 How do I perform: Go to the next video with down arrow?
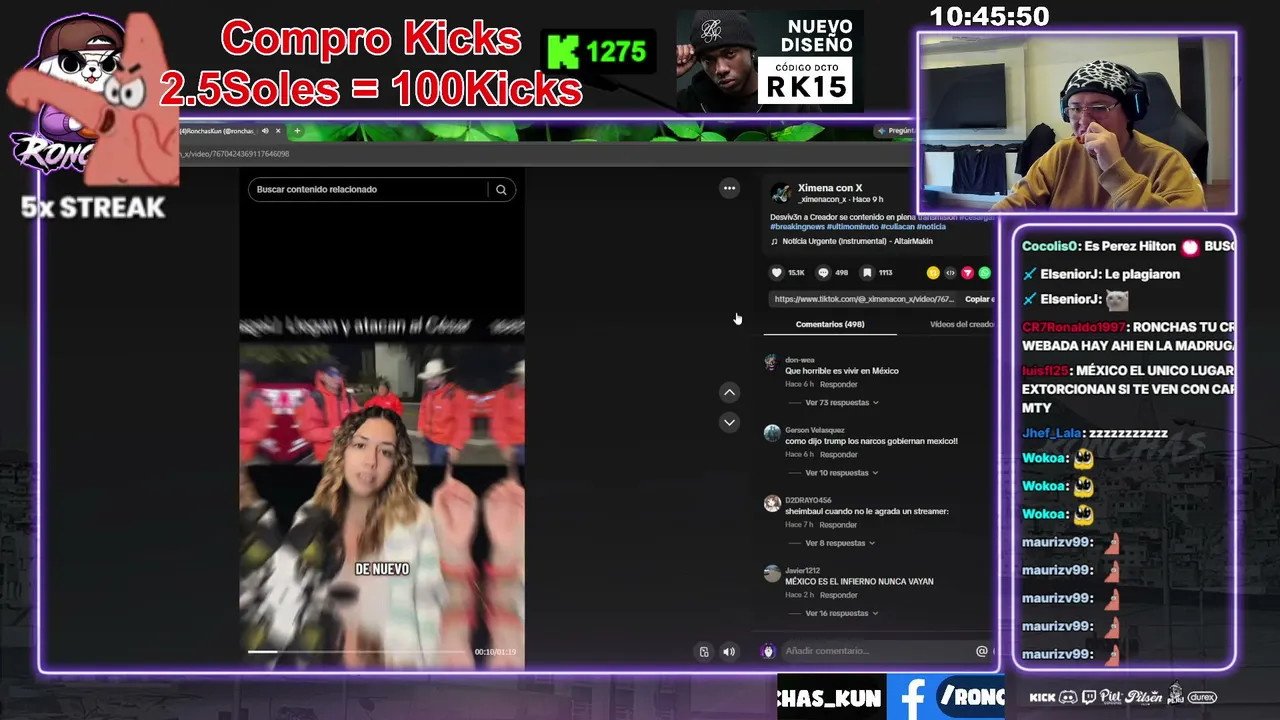point(729,423)
